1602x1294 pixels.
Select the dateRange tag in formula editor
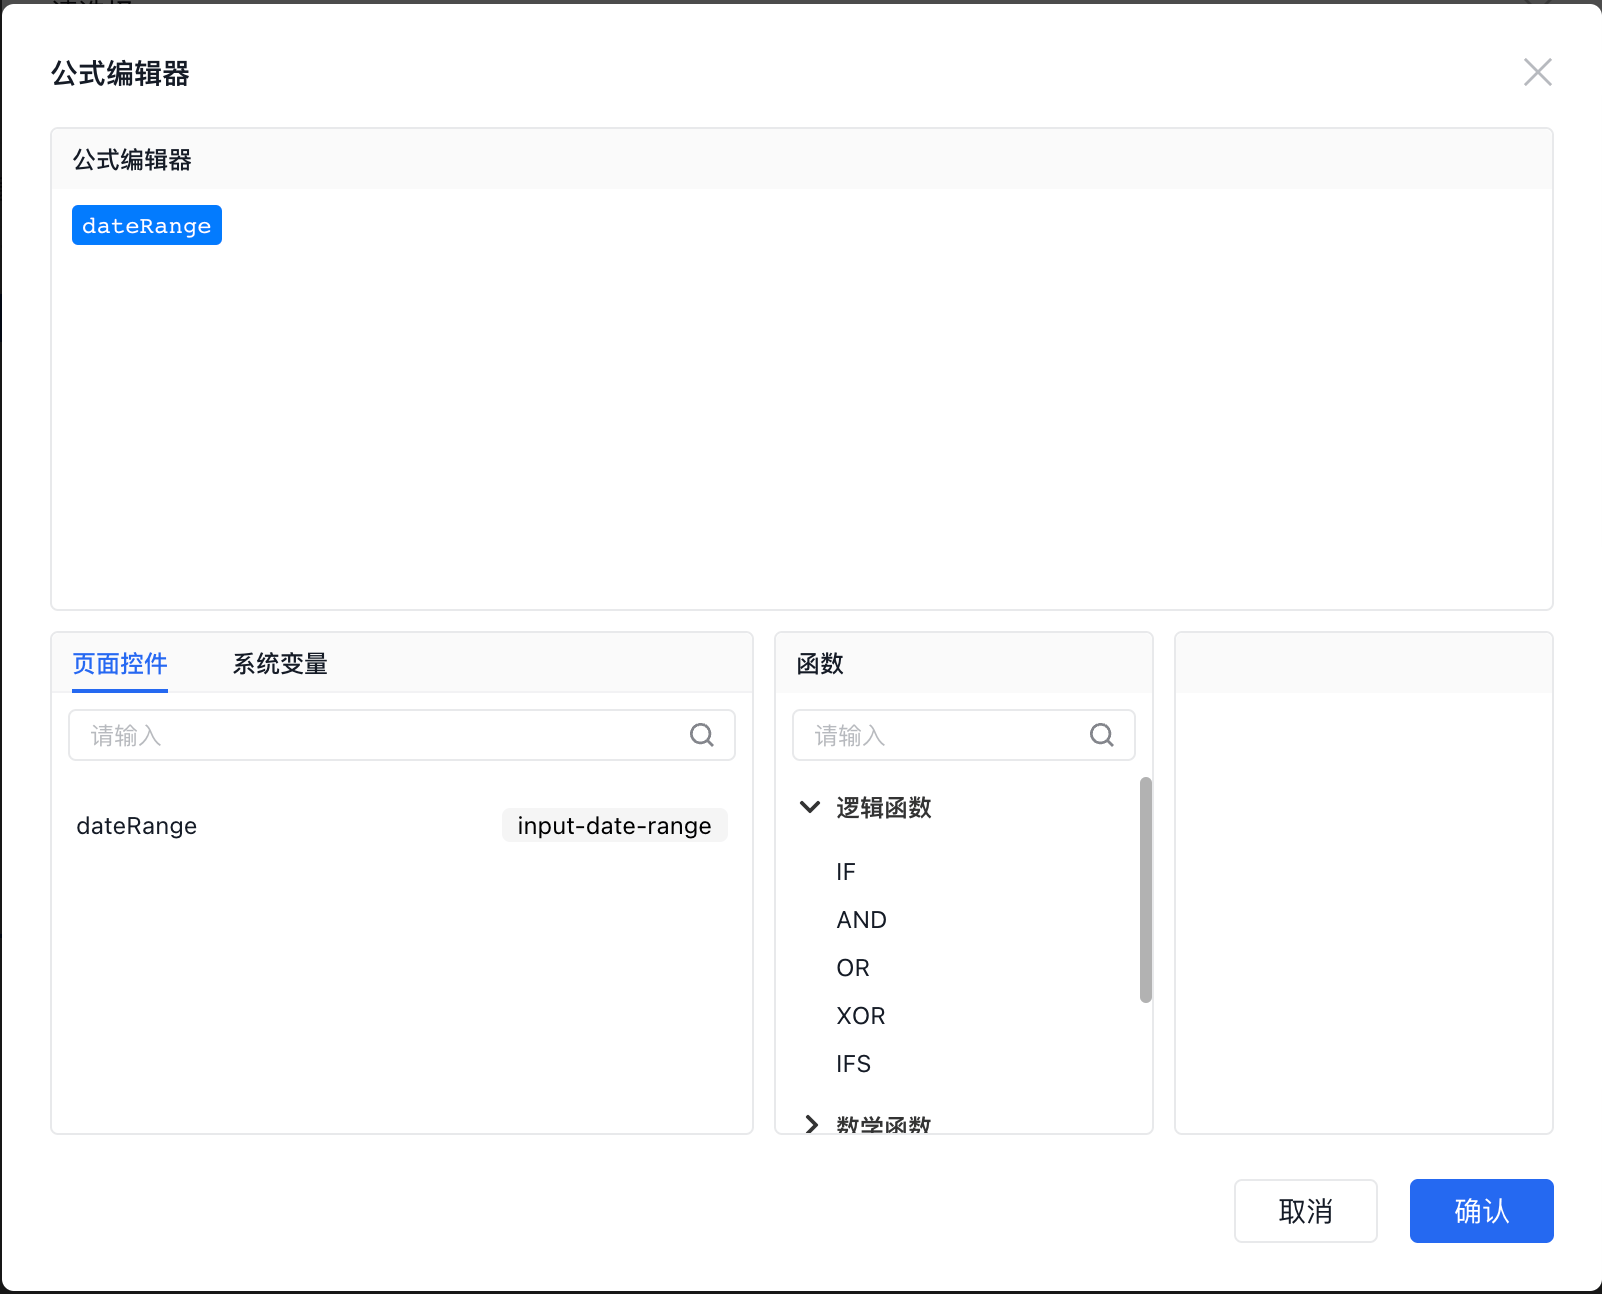(147, 225)
